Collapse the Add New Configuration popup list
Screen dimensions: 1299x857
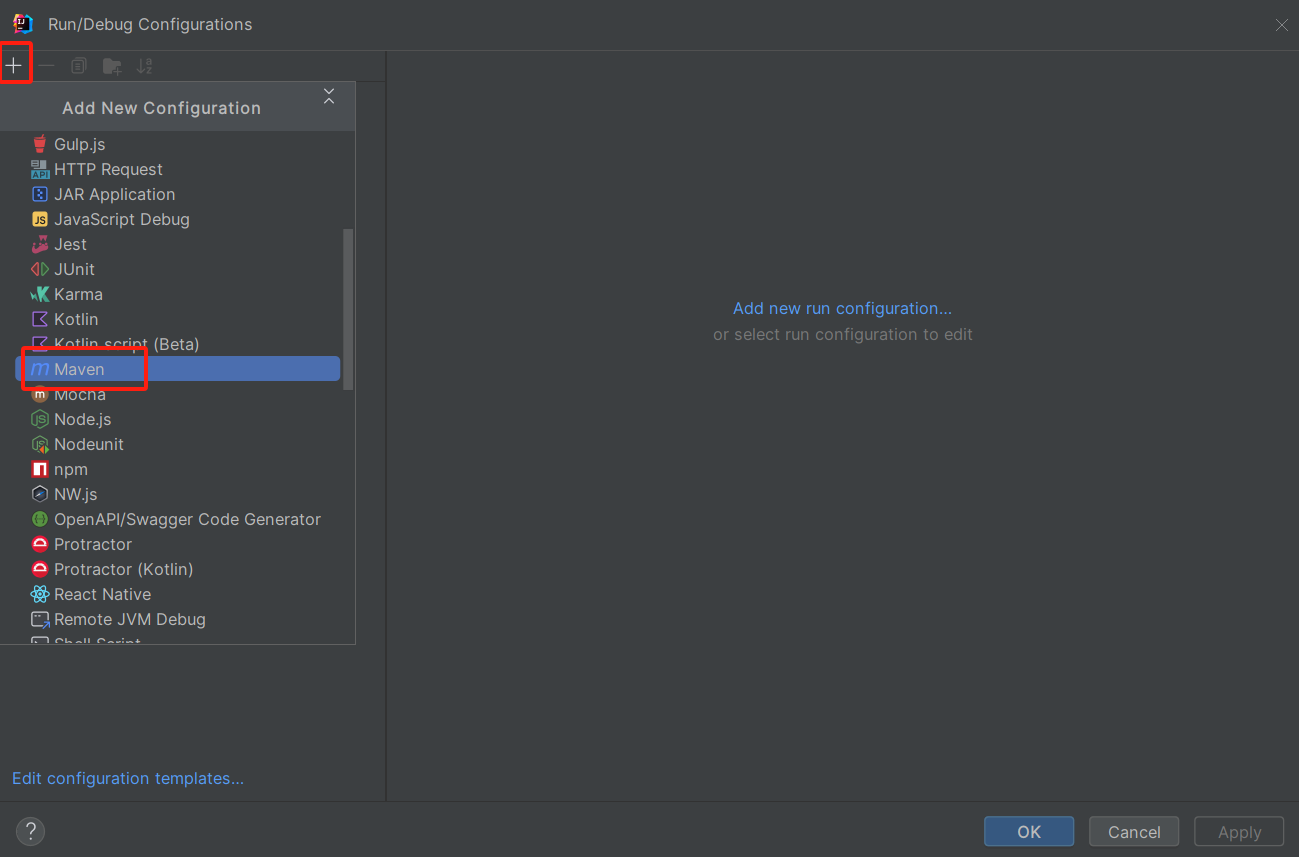pyautogui.click(x=329, y=96)
